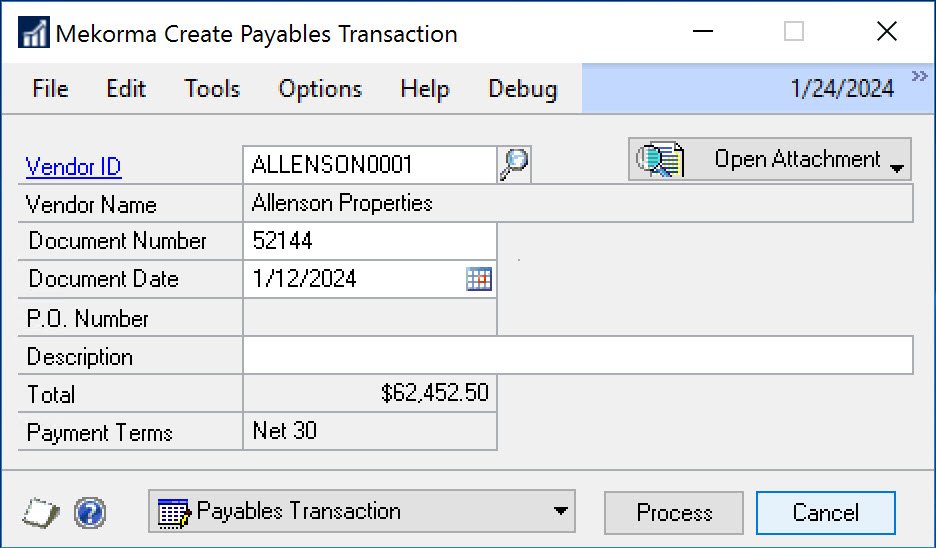The height and width of the screenshot is (548, 936).
Task: Open the Tools menu
Action: click(212, 89)
